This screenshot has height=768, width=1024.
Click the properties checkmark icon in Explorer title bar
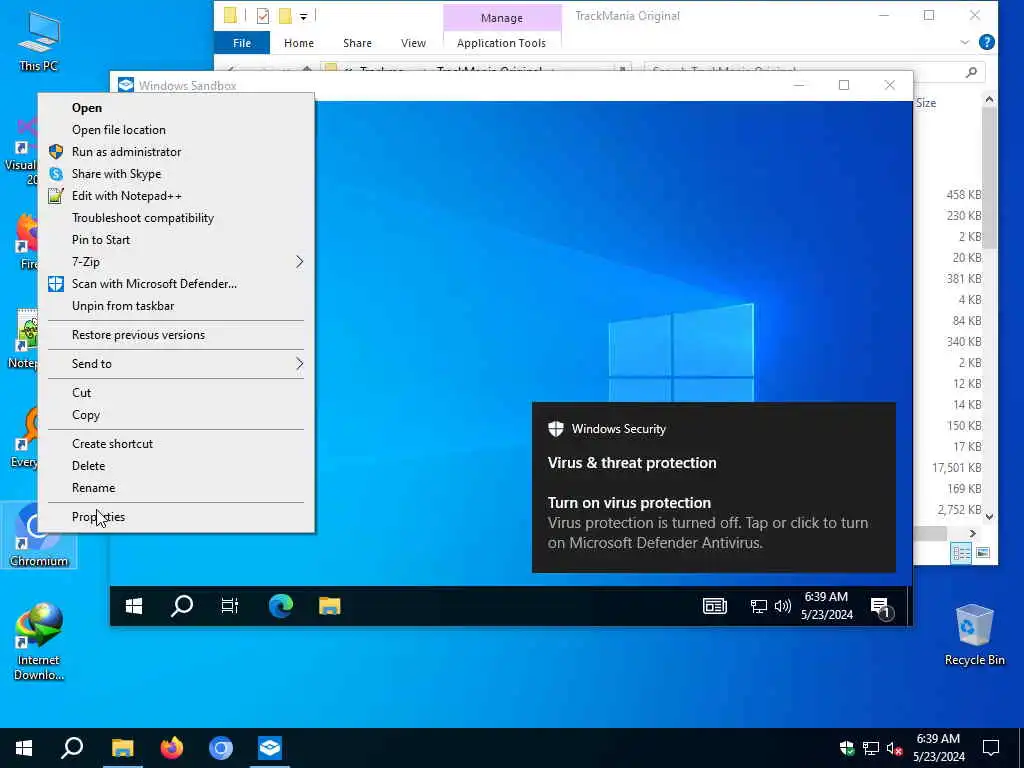click(x=263, y=16)
